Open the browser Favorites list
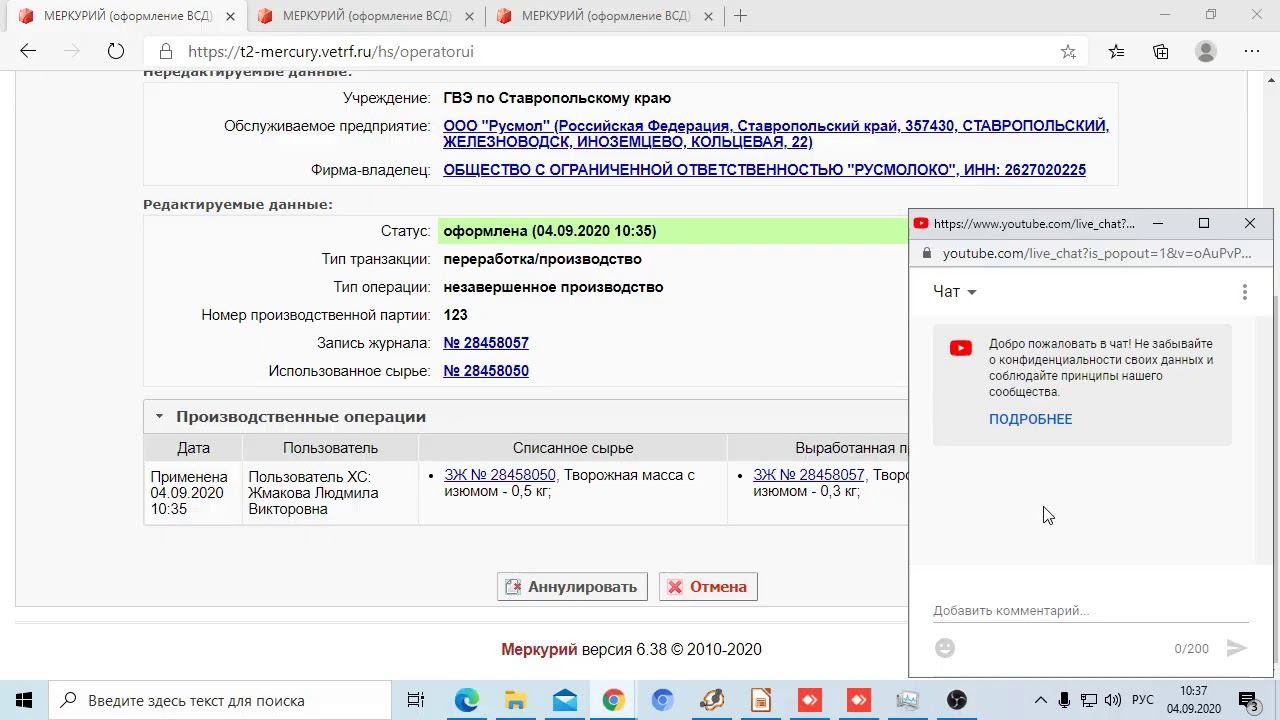 (x=1116, y=52)
